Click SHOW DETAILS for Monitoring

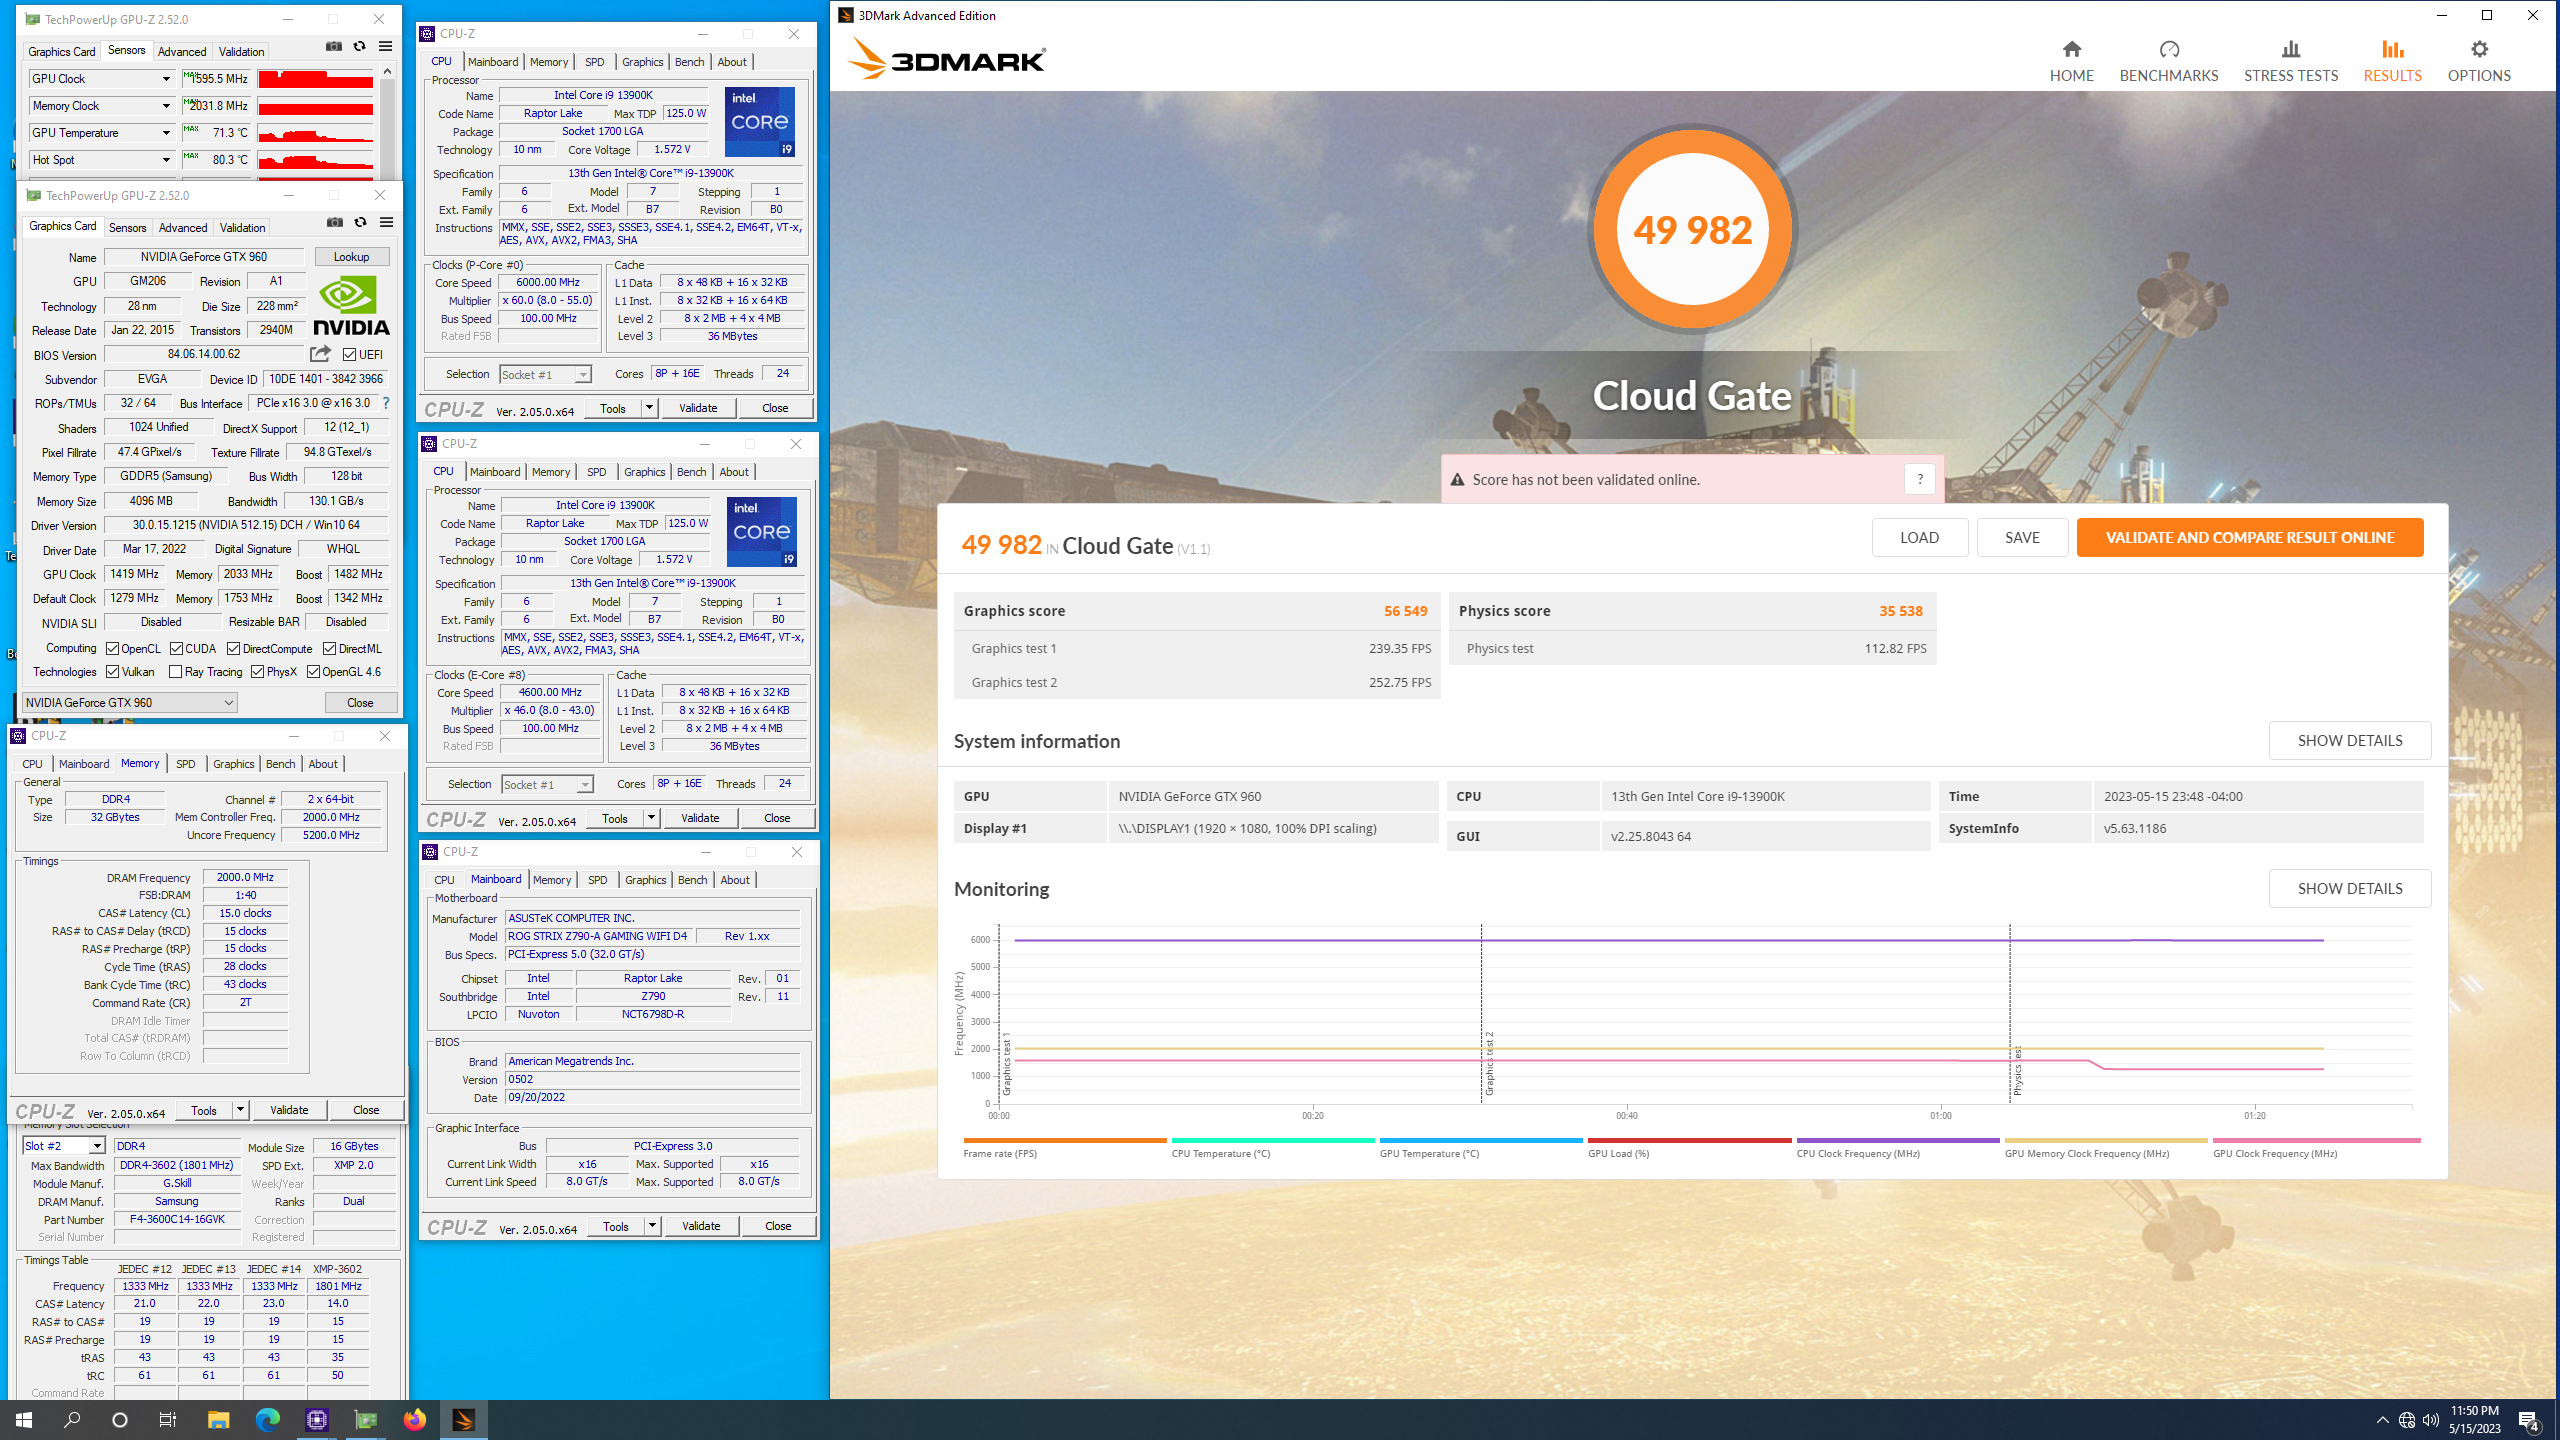(2350, 888)
